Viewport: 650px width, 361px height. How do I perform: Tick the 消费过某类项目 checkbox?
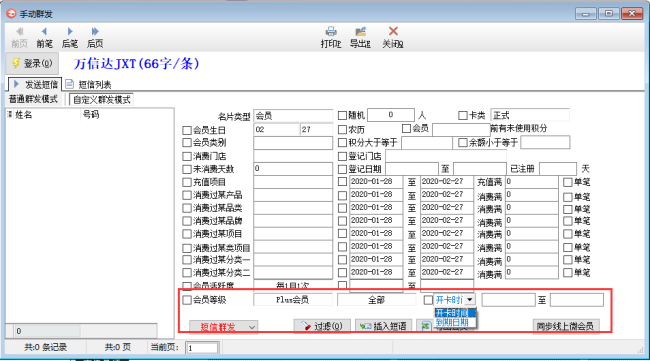pyautogui.click(x=187, y=248)
